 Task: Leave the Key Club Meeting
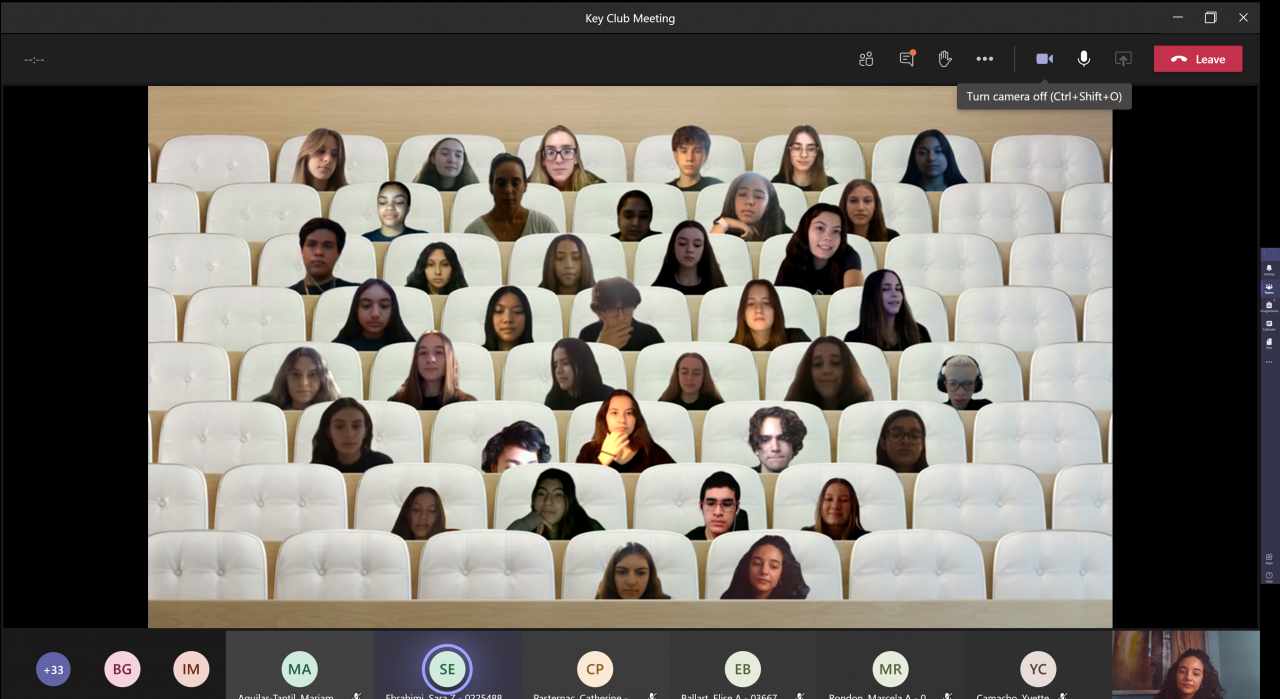click(1198, 59)
